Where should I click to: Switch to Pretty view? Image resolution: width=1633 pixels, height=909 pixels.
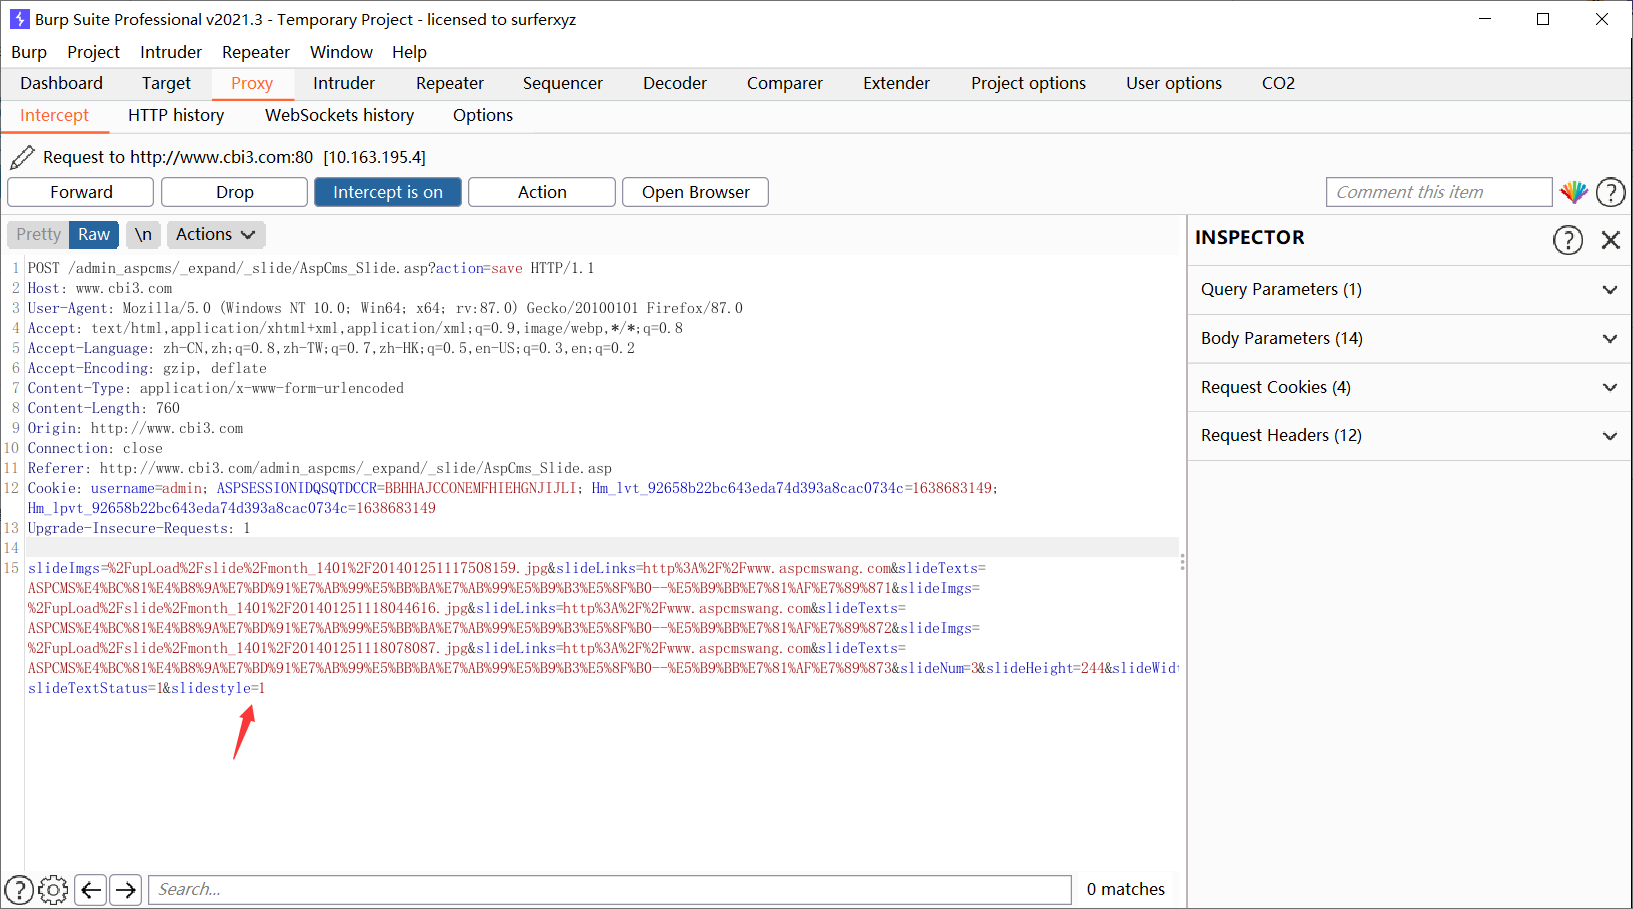tap(38, 234)
